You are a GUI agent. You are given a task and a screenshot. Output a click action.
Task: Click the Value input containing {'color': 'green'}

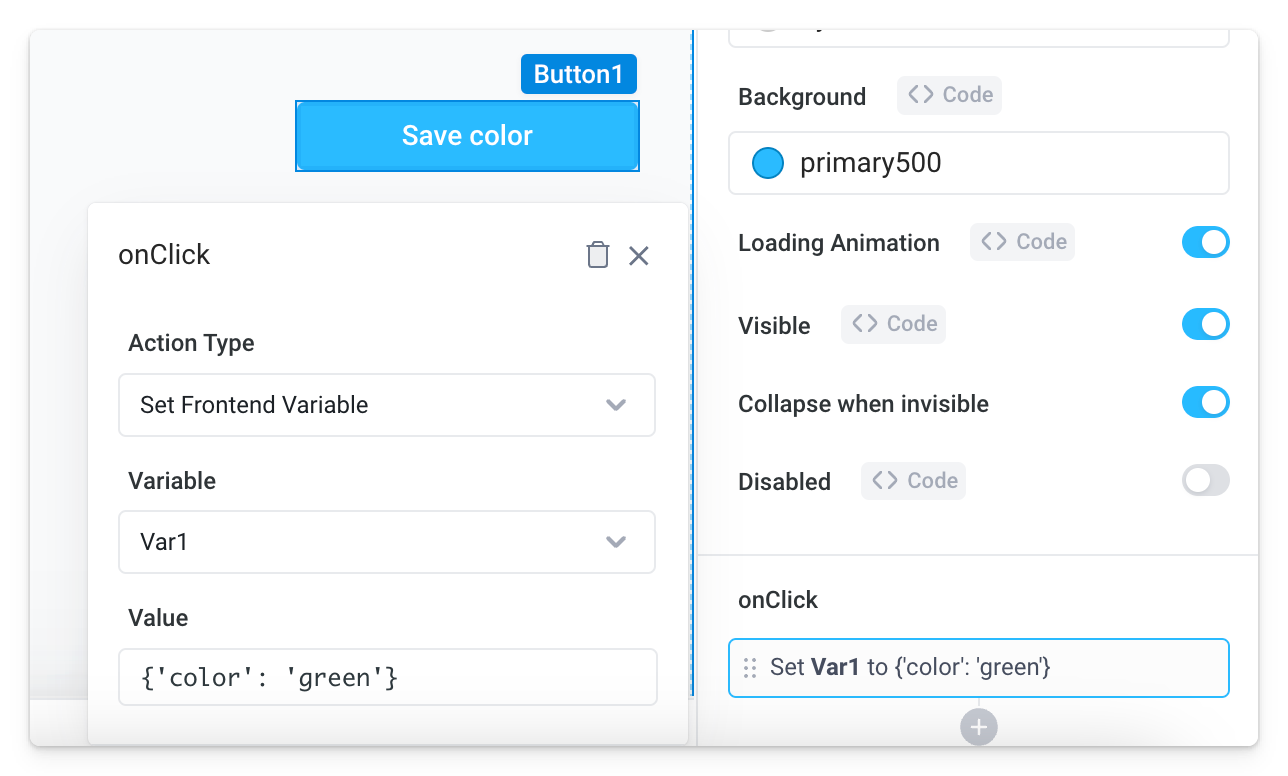(x=387, y=677)
